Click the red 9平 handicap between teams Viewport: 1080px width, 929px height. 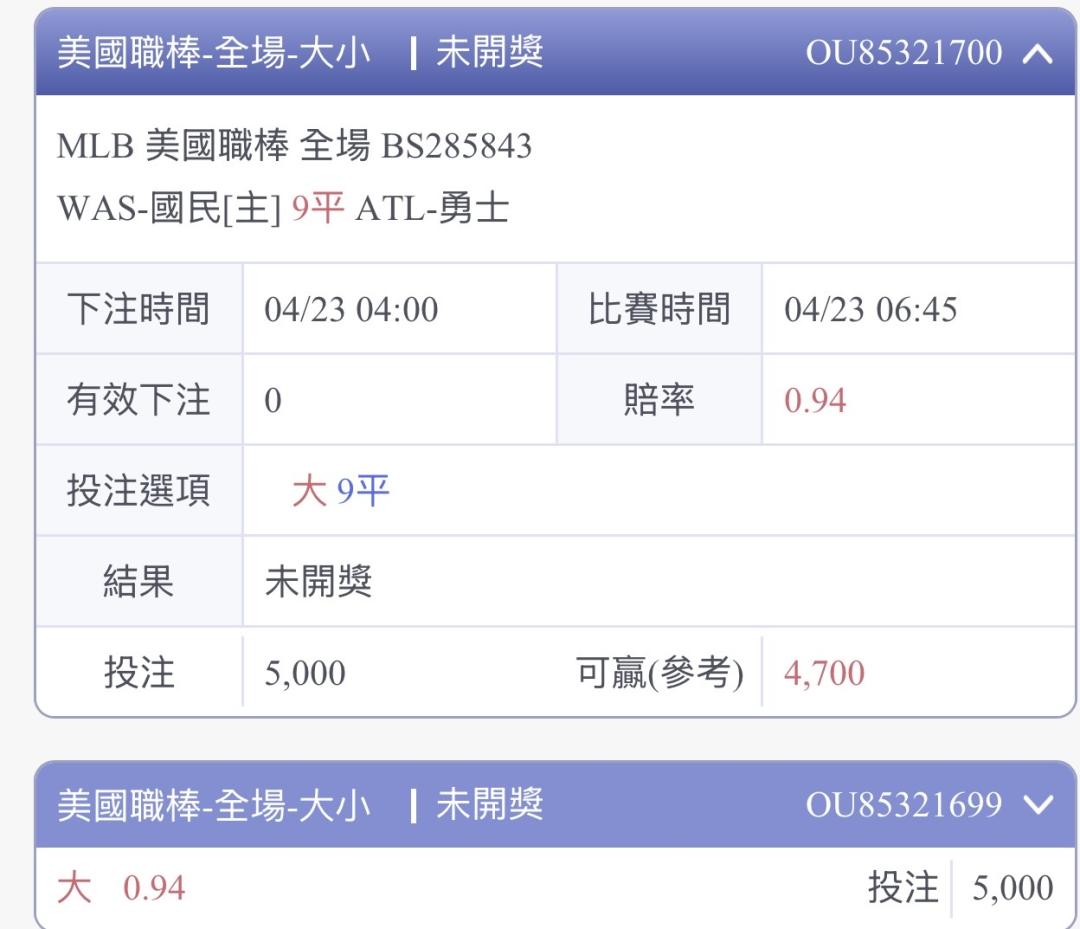[x=318, y=209]
